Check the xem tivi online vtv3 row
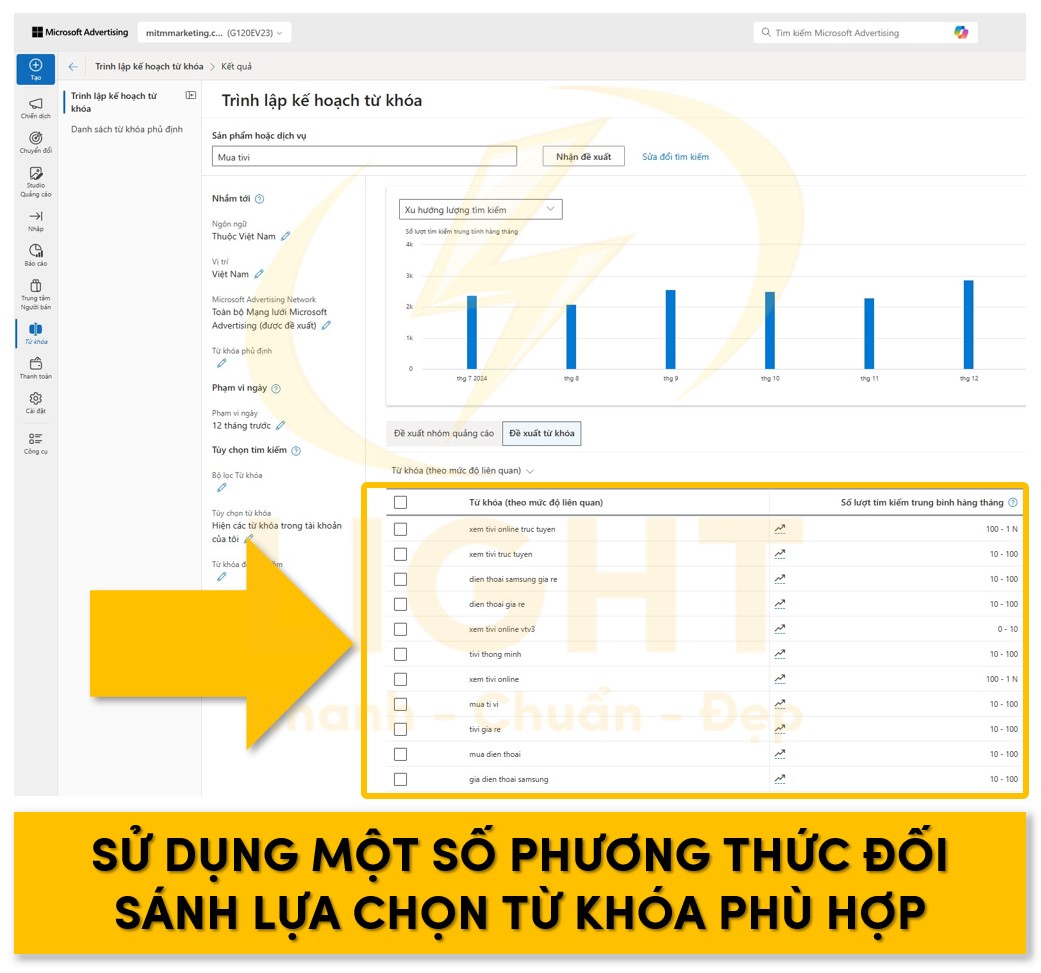Screen dimensions: 1041x973 [x=400, y=629]
